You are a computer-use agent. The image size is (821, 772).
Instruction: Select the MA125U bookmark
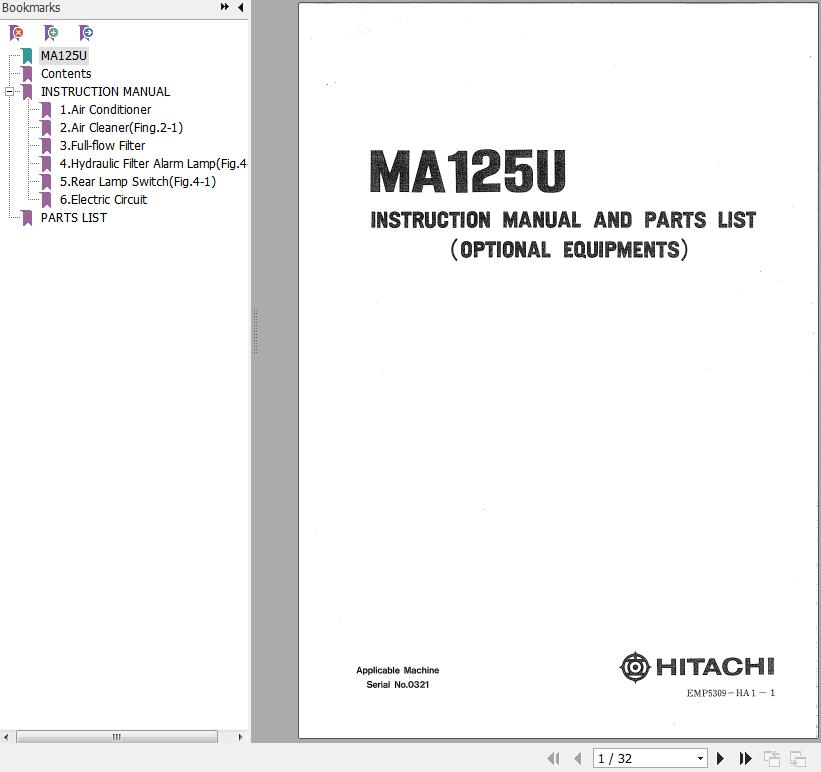click(x=64, y=56)
